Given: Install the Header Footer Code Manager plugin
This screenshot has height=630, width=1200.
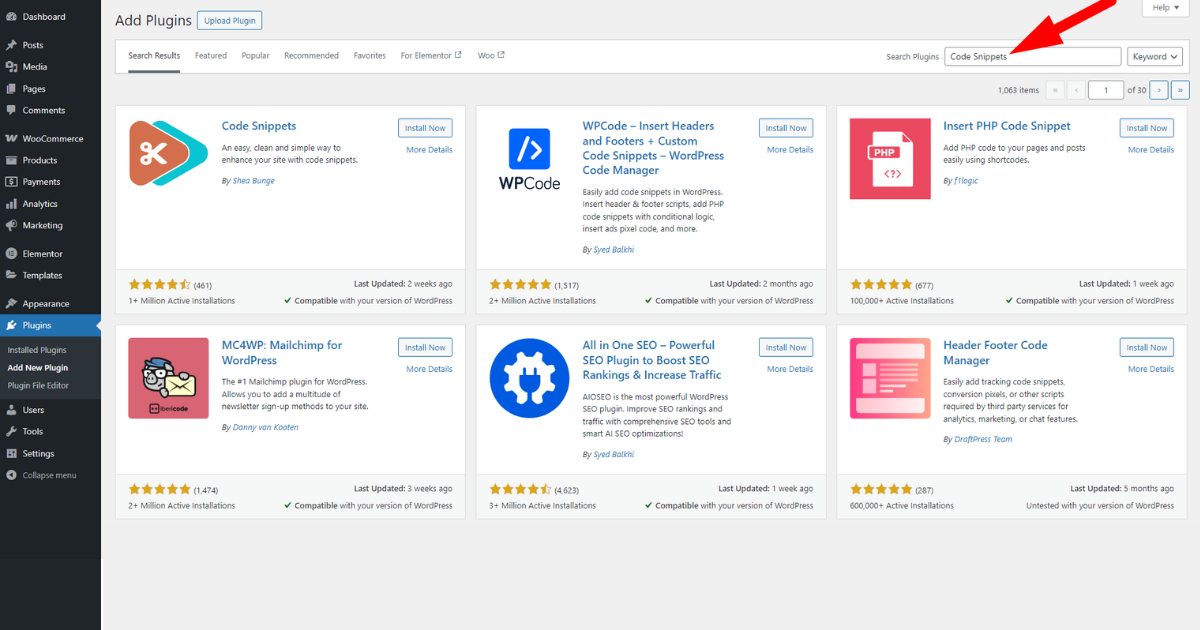Looking at the screenshot, I should (x=1147, y=347).
